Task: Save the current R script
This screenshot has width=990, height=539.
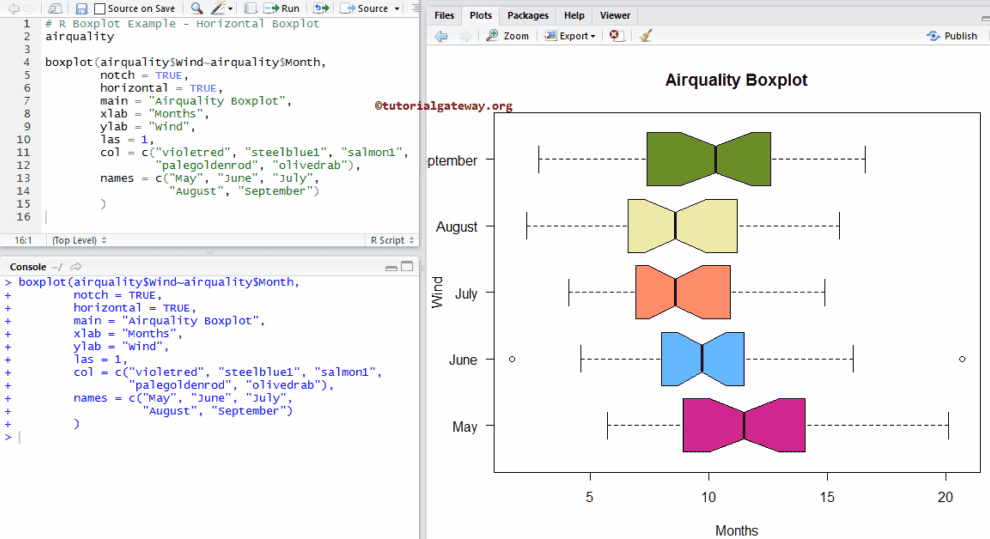Action: coord(81,8)
